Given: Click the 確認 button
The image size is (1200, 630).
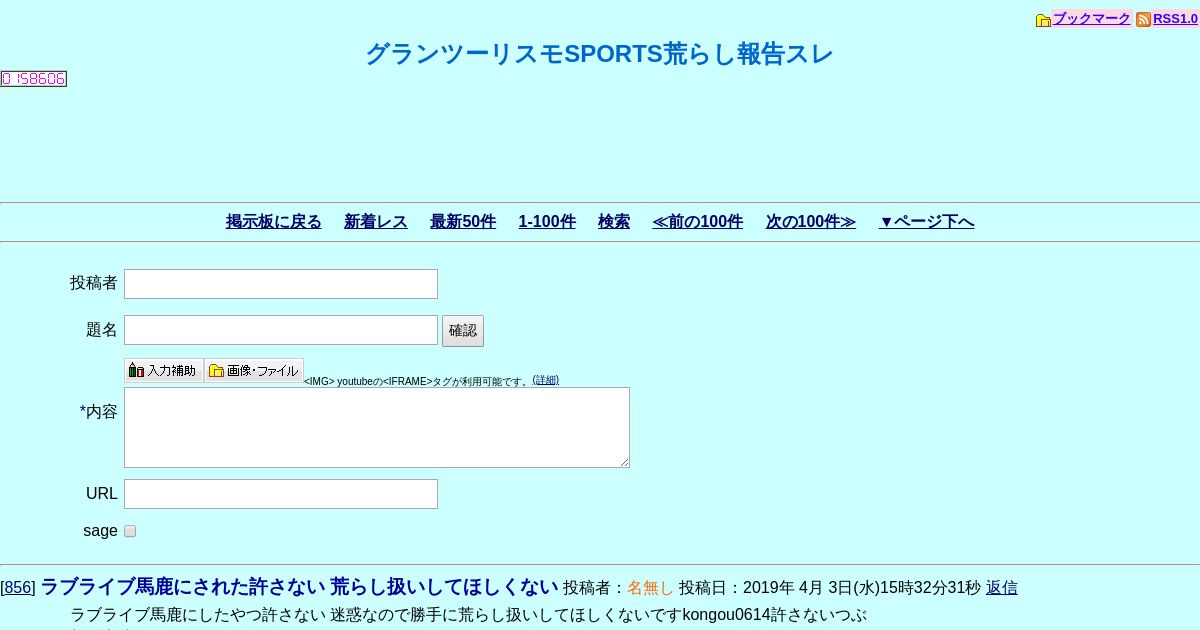Looking at the screenshot, I should 463,331.
